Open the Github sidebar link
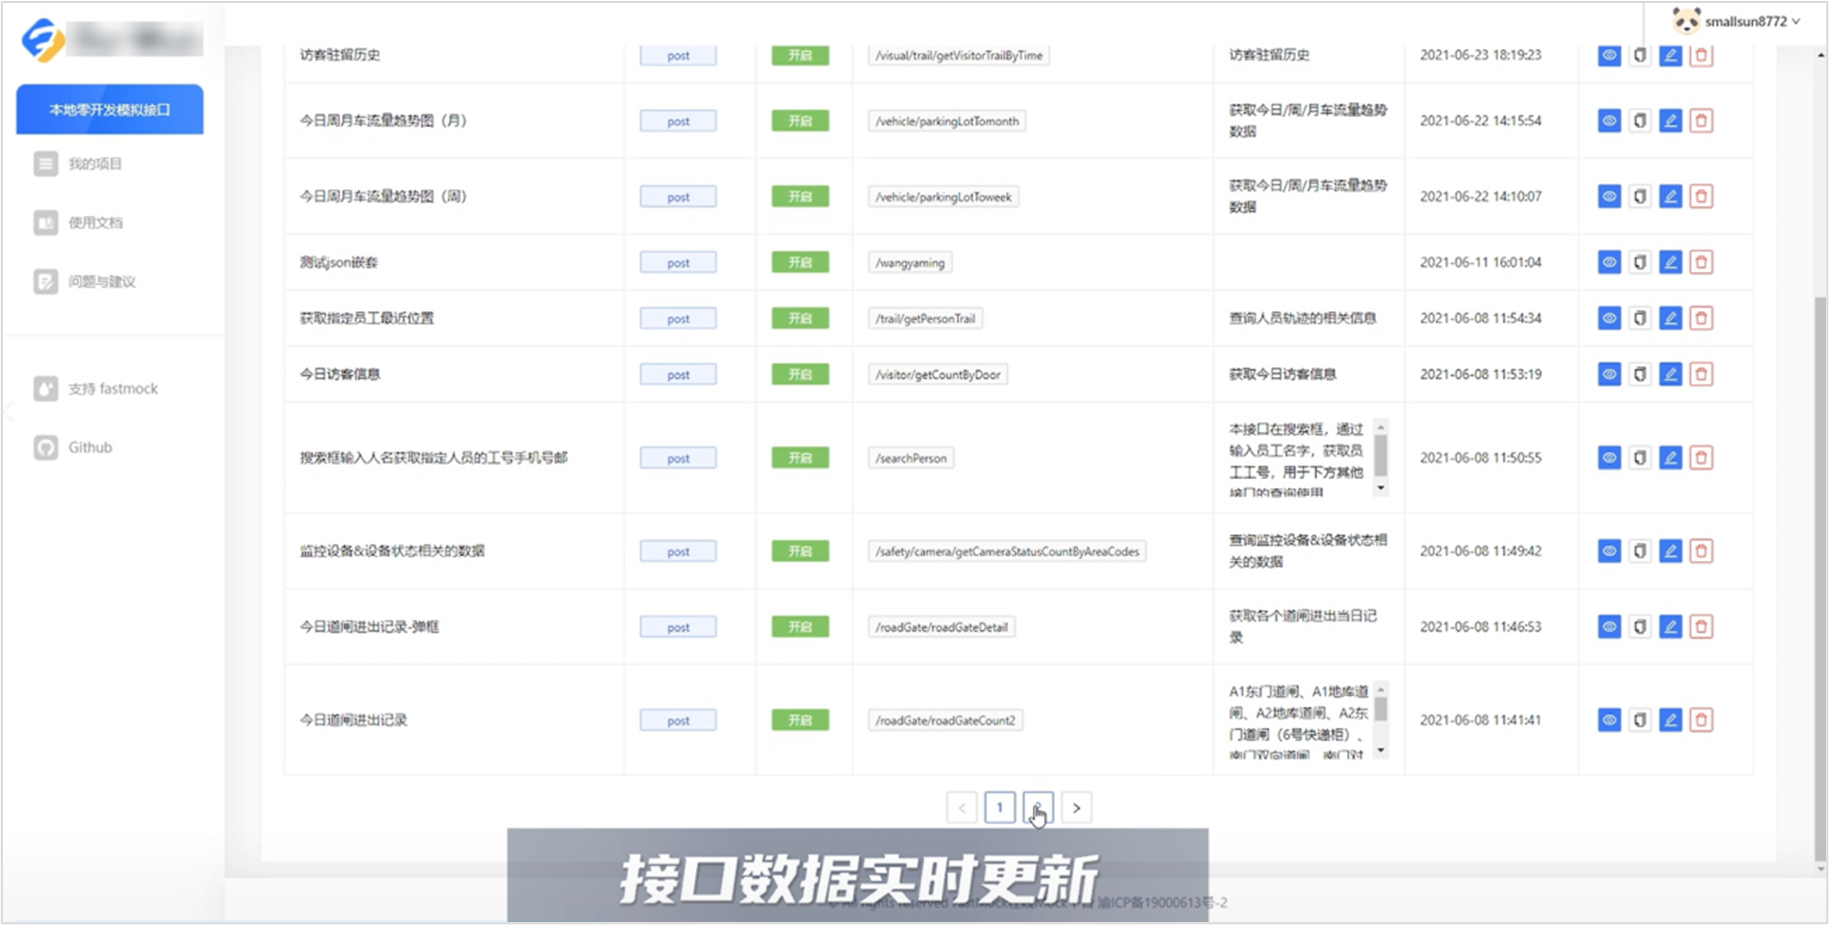 [x=88, y=447]
